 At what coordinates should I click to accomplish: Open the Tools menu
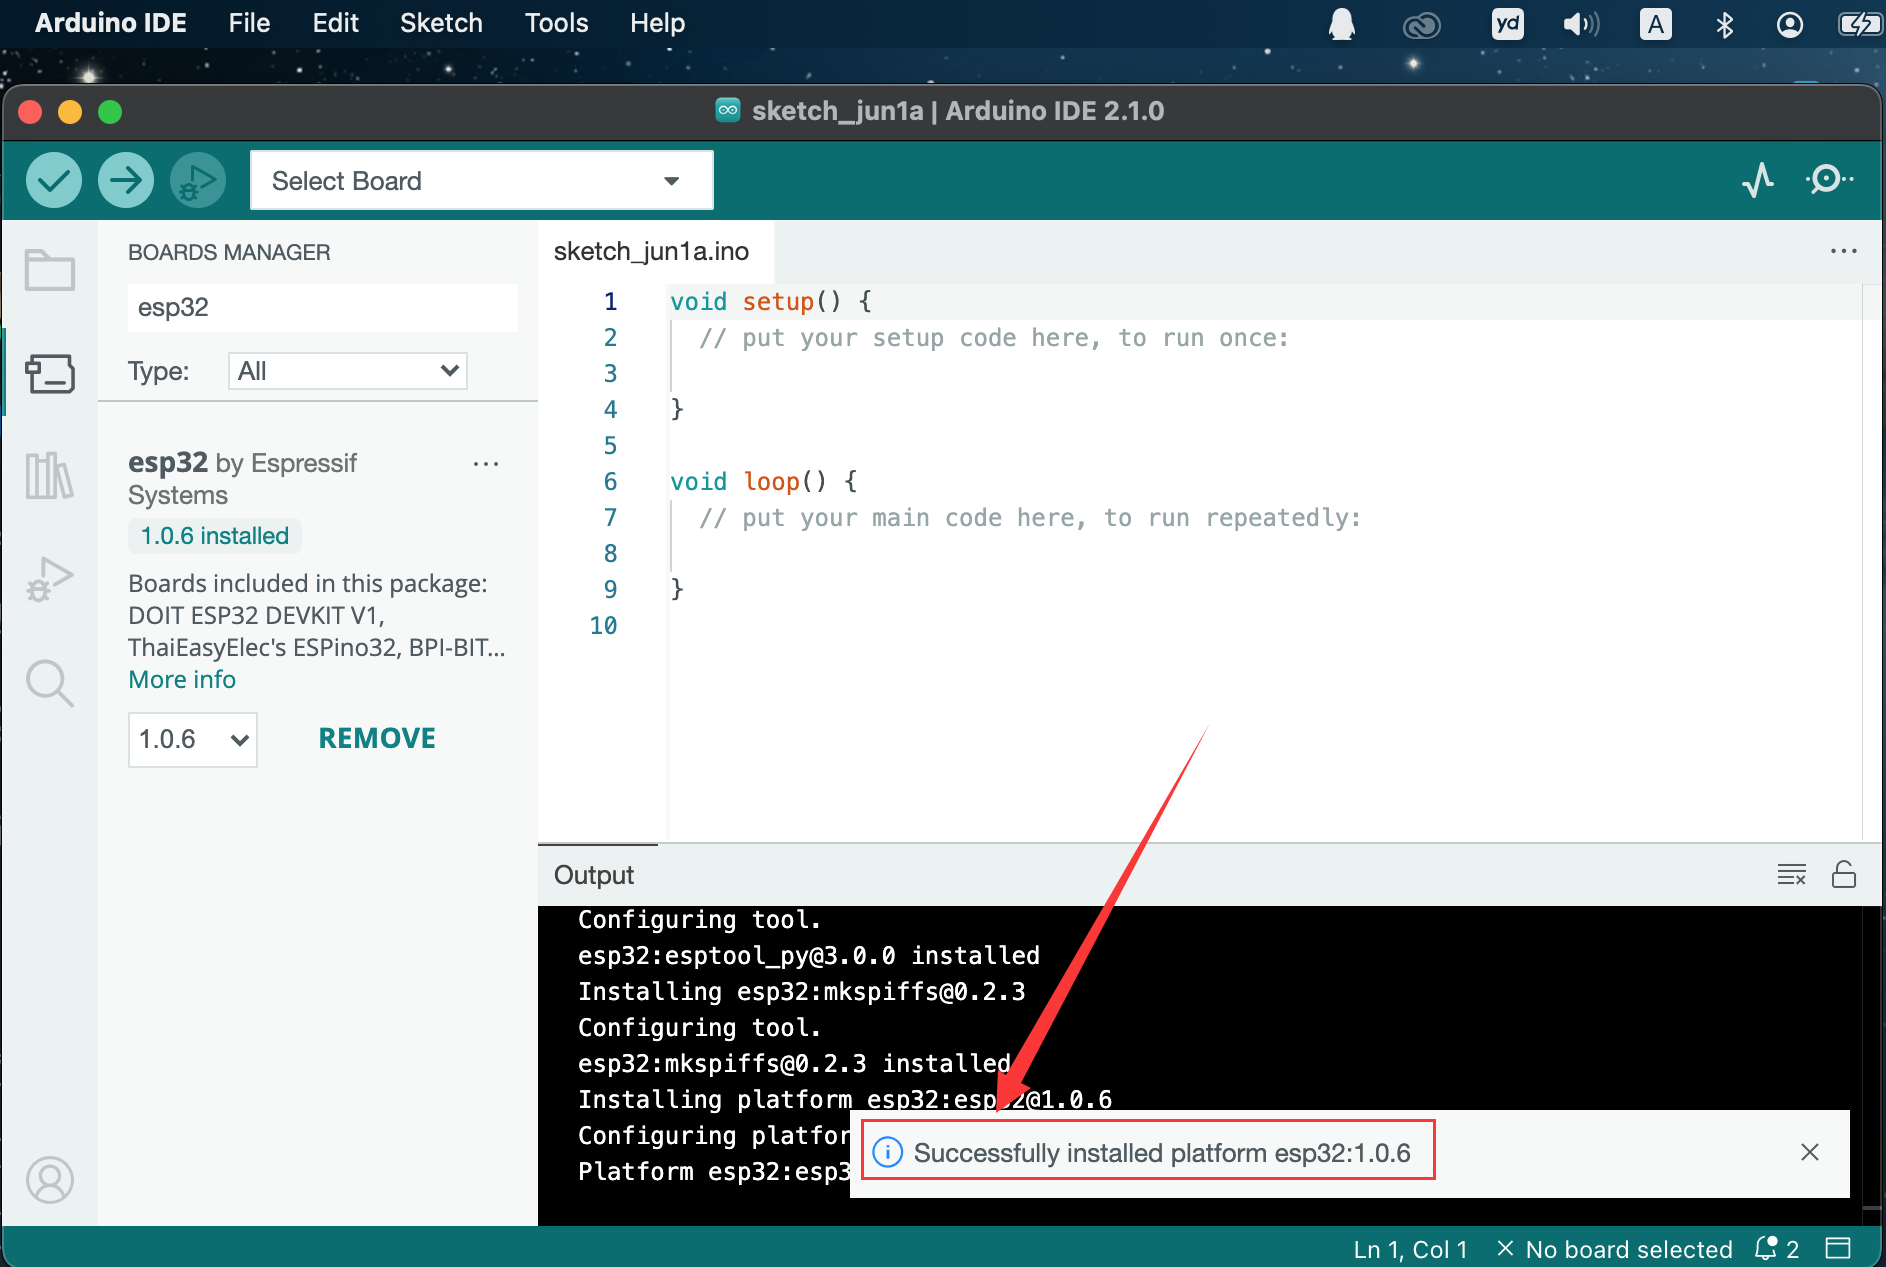click(556, 23)
